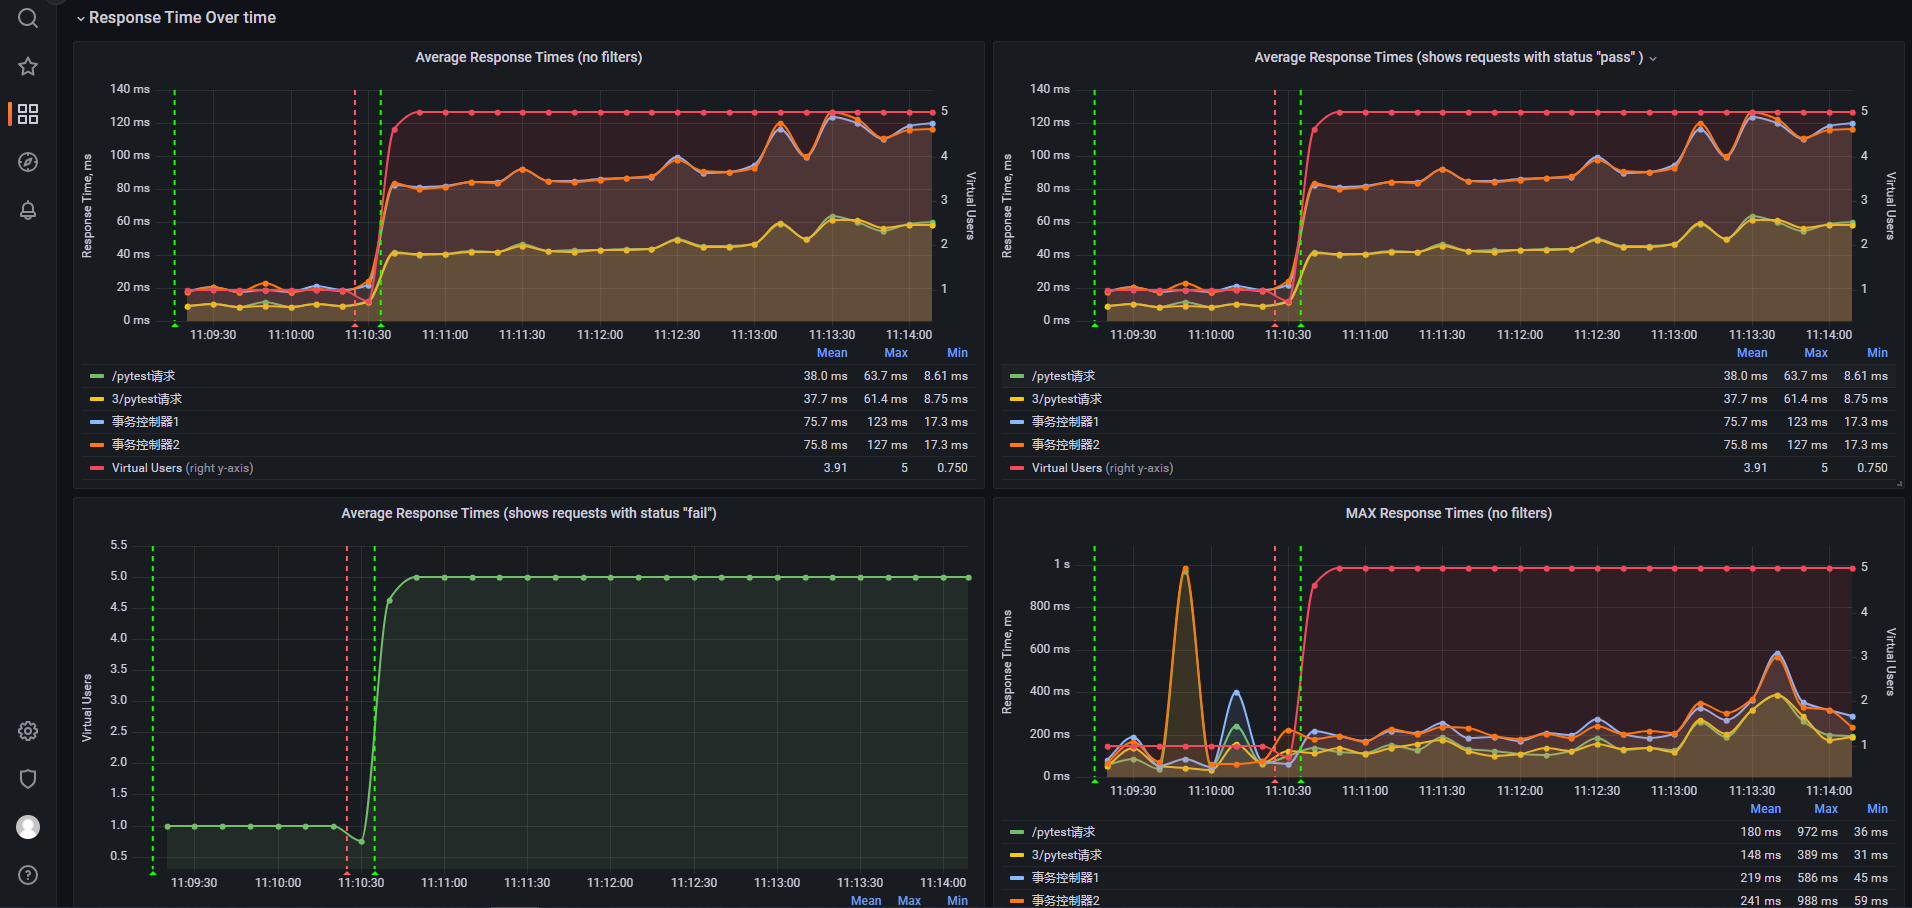Open the status "fail" panel title menu
Image resolution: width=1912 pixels, height=908 pixels.
[529, 513]
